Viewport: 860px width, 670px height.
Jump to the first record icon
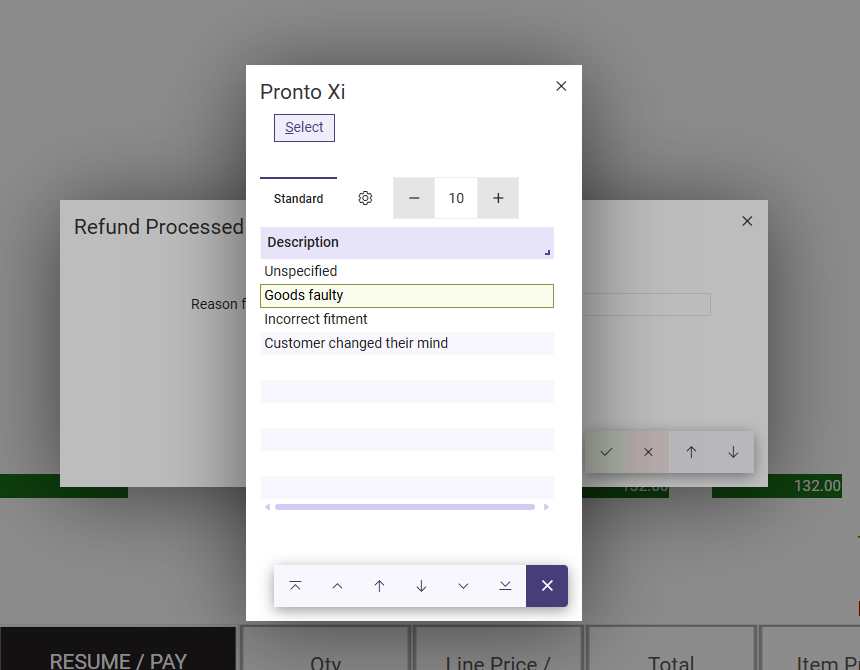click(295, 586)
